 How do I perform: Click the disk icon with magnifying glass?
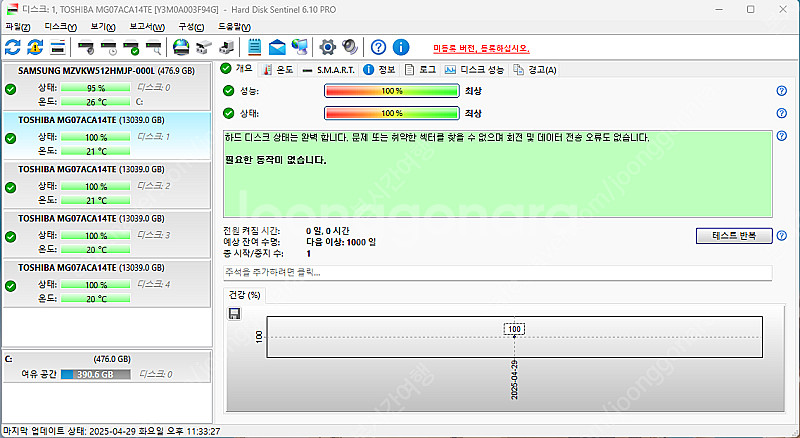[153, 47]
